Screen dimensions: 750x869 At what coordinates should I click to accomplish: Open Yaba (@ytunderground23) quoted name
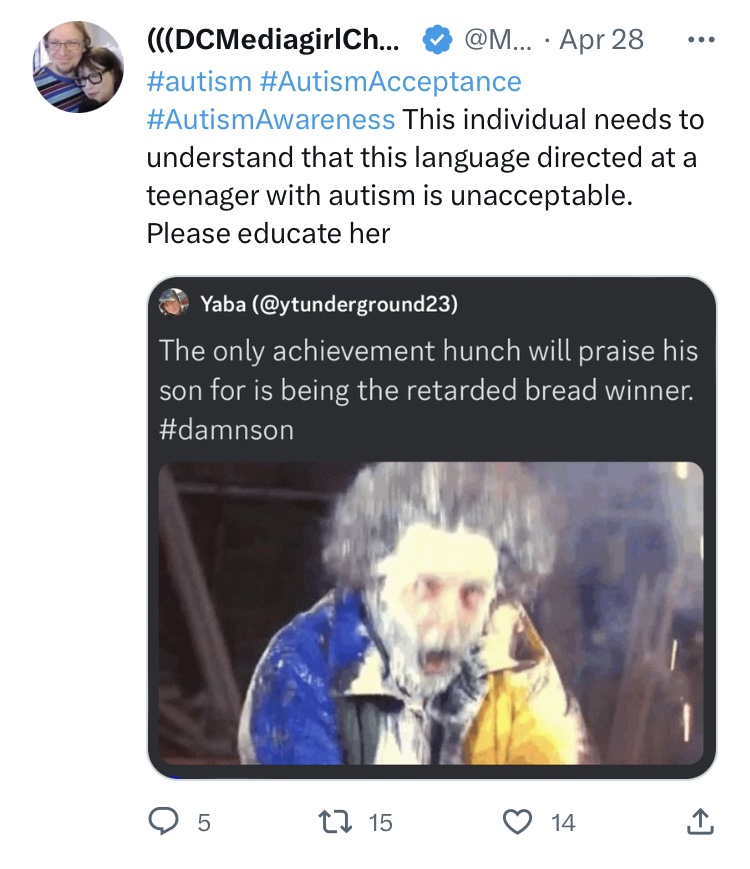pyautogui.click(x=329, y=304)
